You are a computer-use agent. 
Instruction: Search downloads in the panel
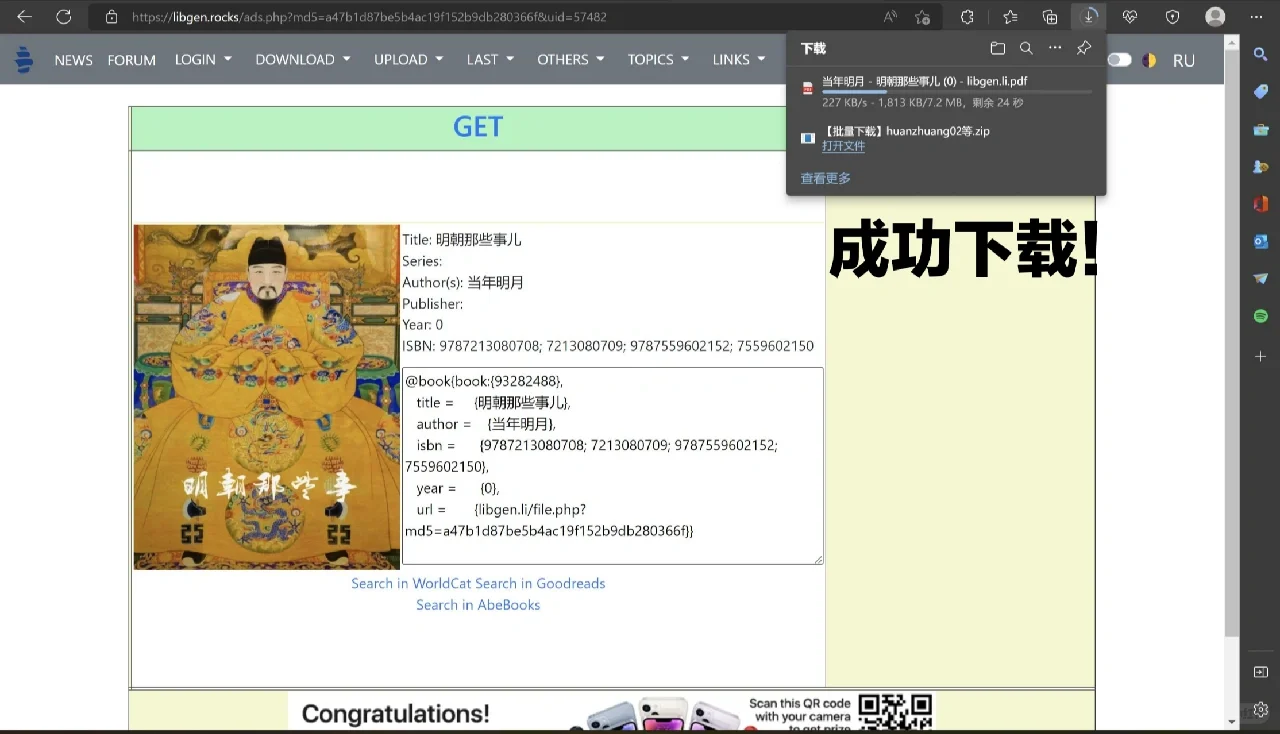point(1026,48)
